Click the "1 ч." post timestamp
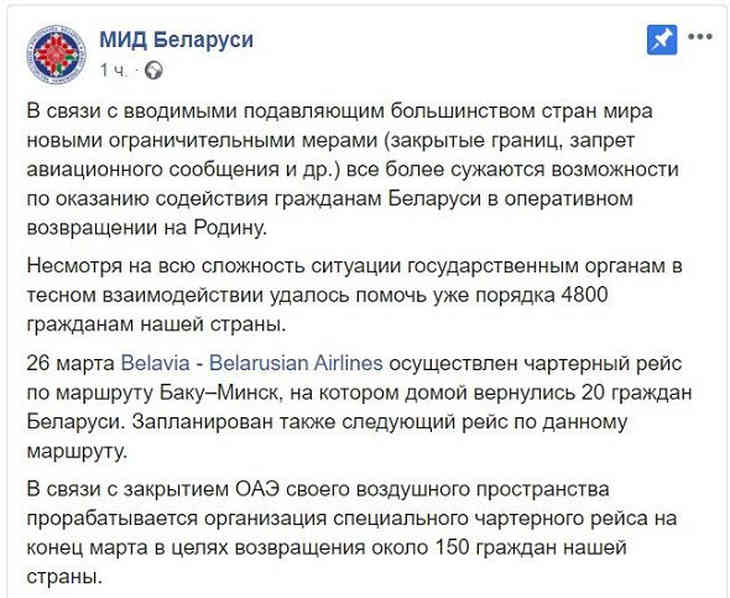730x598 pixels. click(112, 71)
